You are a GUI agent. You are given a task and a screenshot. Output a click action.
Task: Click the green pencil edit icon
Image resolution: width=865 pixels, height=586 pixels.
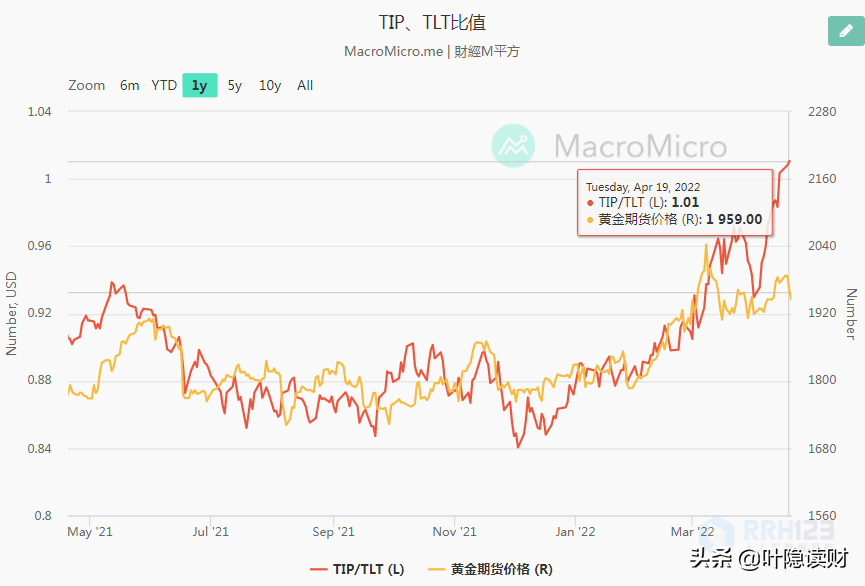pyautogui.click(x=846, y=31)
